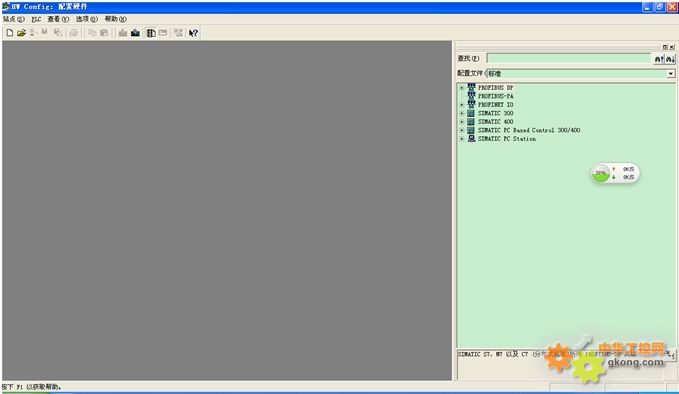Select the PROFIBUS-PA catalog entry
679x394 pixels.
click(495, 96)
